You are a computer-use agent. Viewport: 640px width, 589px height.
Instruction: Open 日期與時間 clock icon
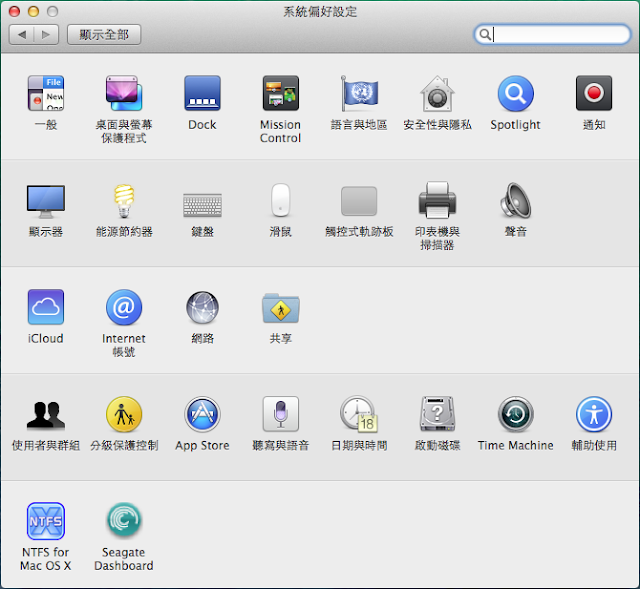coord(359,414)
